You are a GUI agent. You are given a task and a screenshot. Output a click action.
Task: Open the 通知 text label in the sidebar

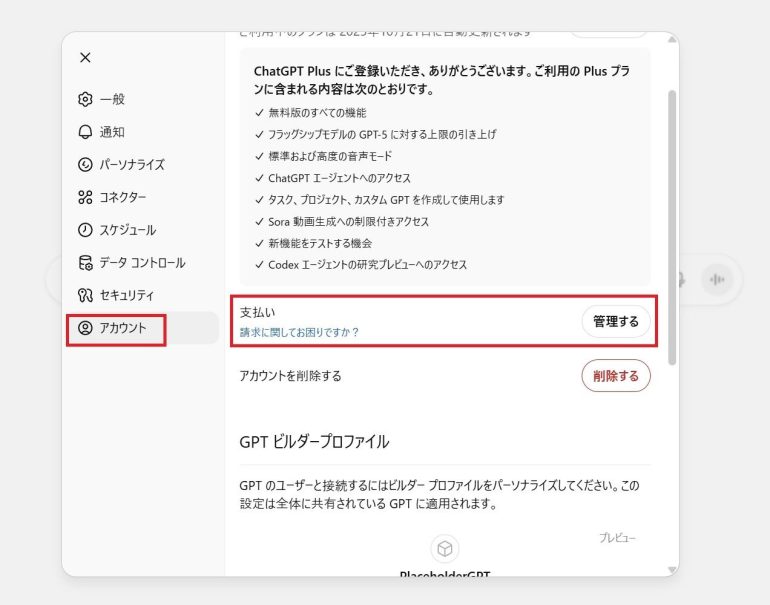tap(112, 132)
